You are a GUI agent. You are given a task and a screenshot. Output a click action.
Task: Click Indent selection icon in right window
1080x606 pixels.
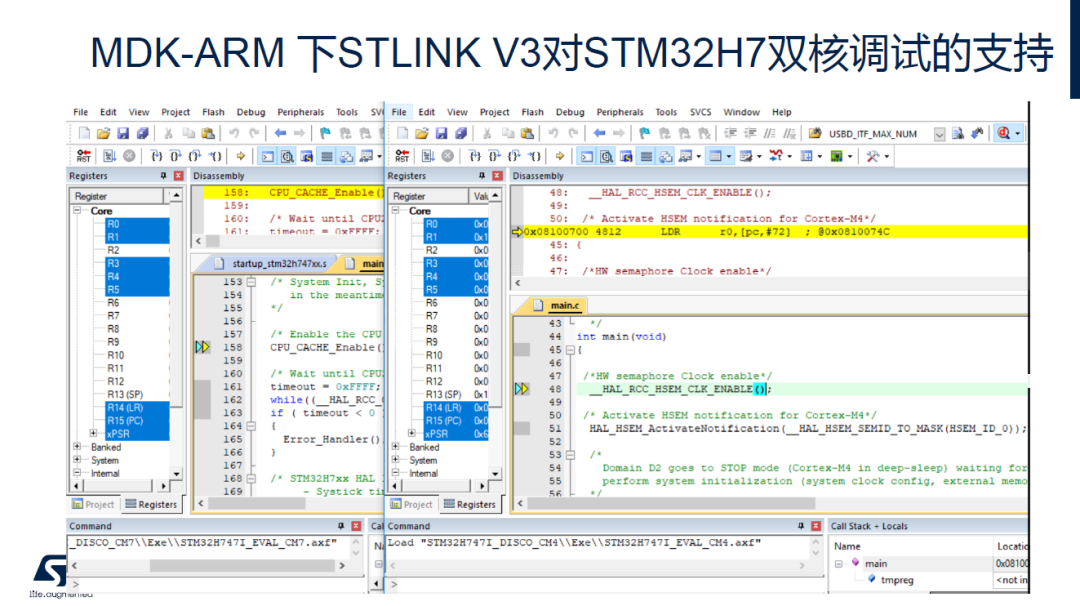point(731,134)
